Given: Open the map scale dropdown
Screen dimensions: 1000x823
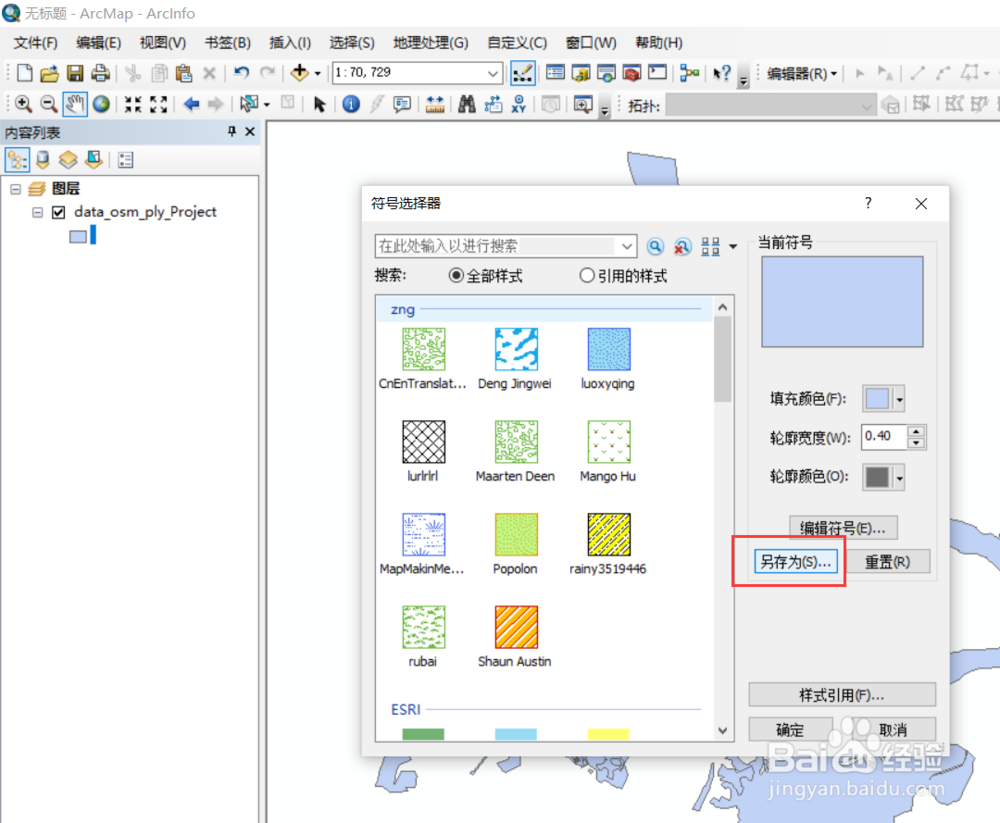Looking at the screenshot, I should point(492,73).
